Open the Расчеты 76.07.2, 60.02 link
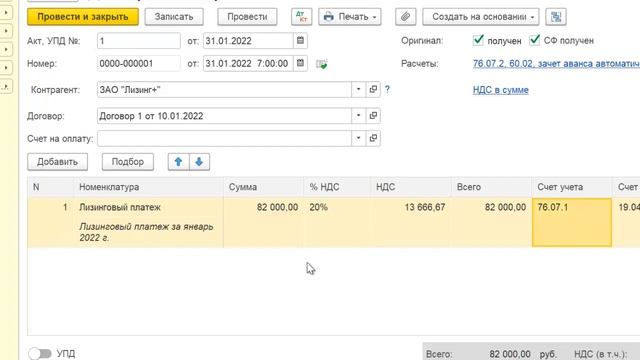640x360 pixels. tap(556, 64)
